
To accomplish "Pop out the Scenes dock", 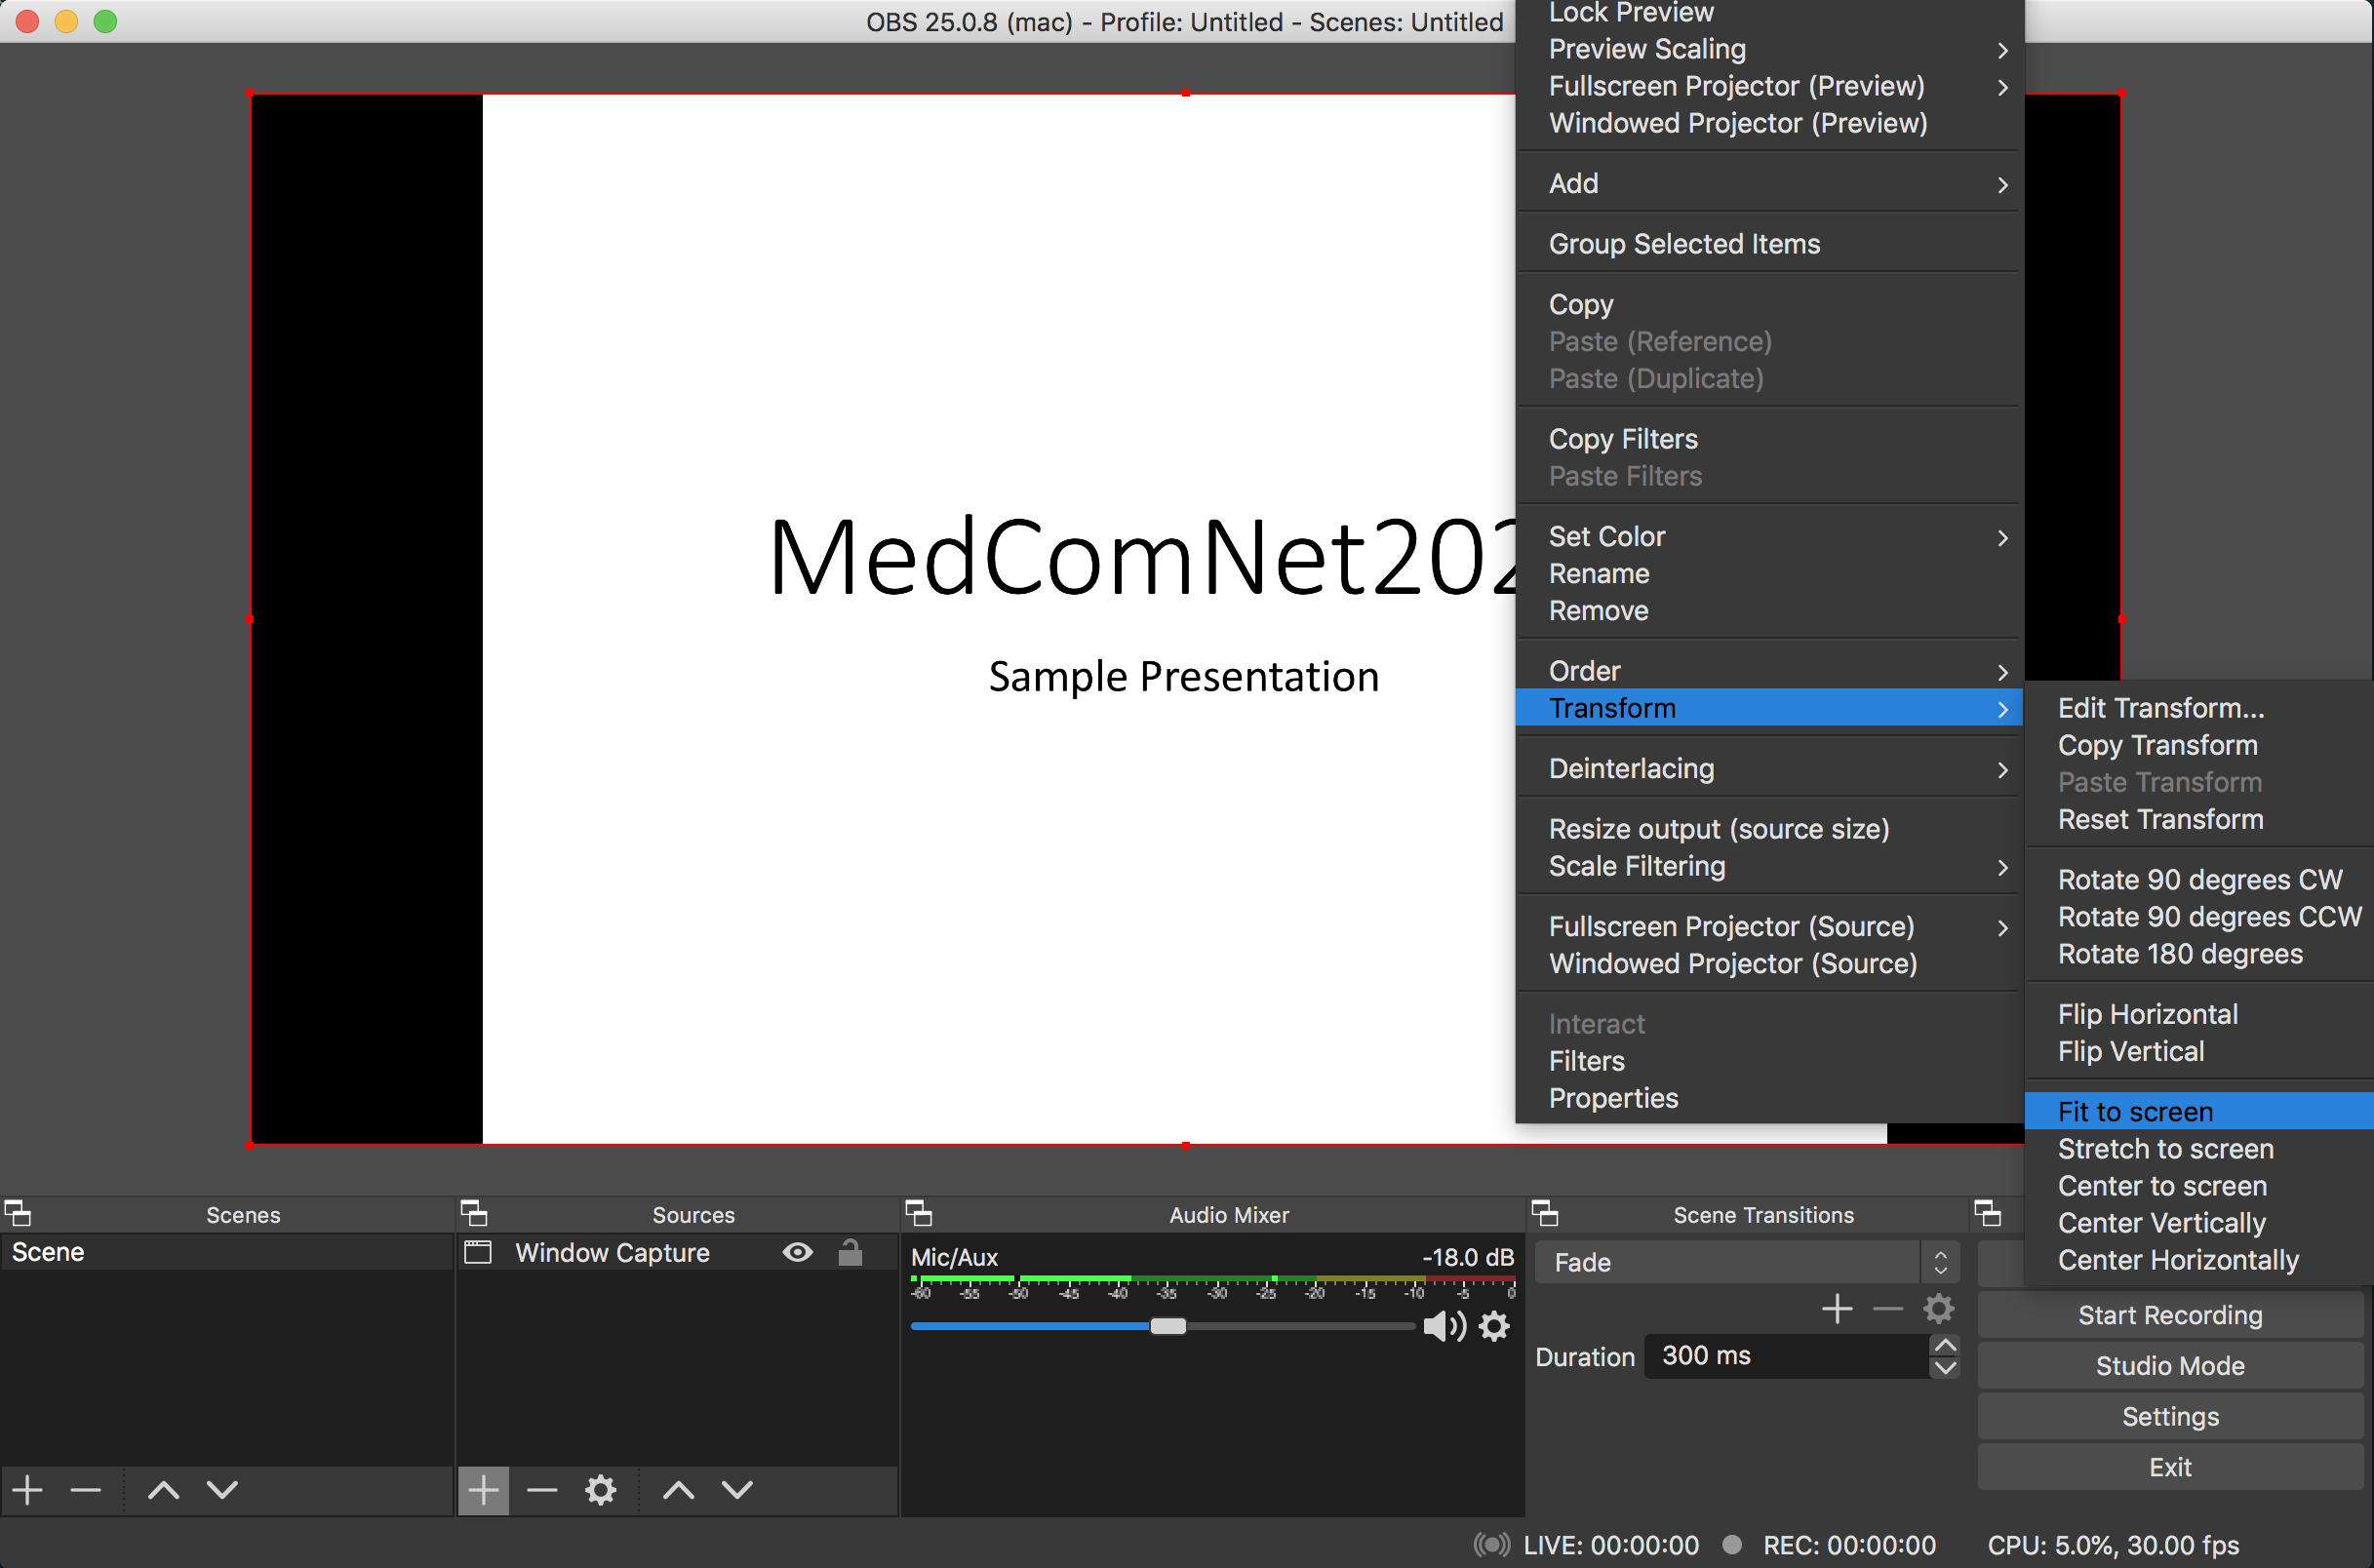I will pos(18,1214).
